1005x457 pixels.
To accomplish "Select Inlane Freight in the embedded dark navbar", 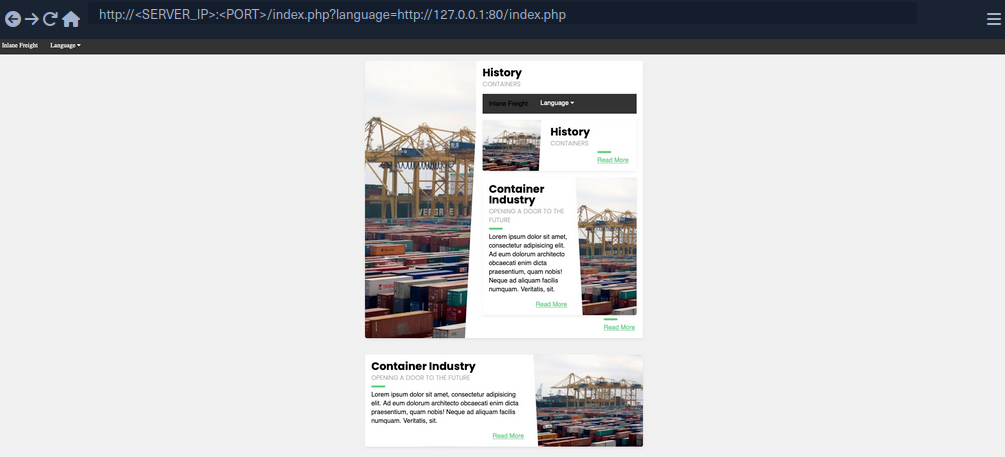I will click(508, 103).
